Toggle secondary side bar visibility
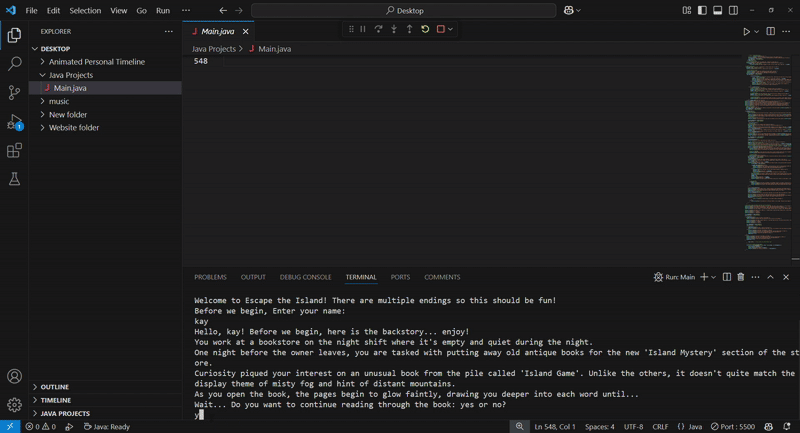The image size is (800, 433). [x=733, y=10]
